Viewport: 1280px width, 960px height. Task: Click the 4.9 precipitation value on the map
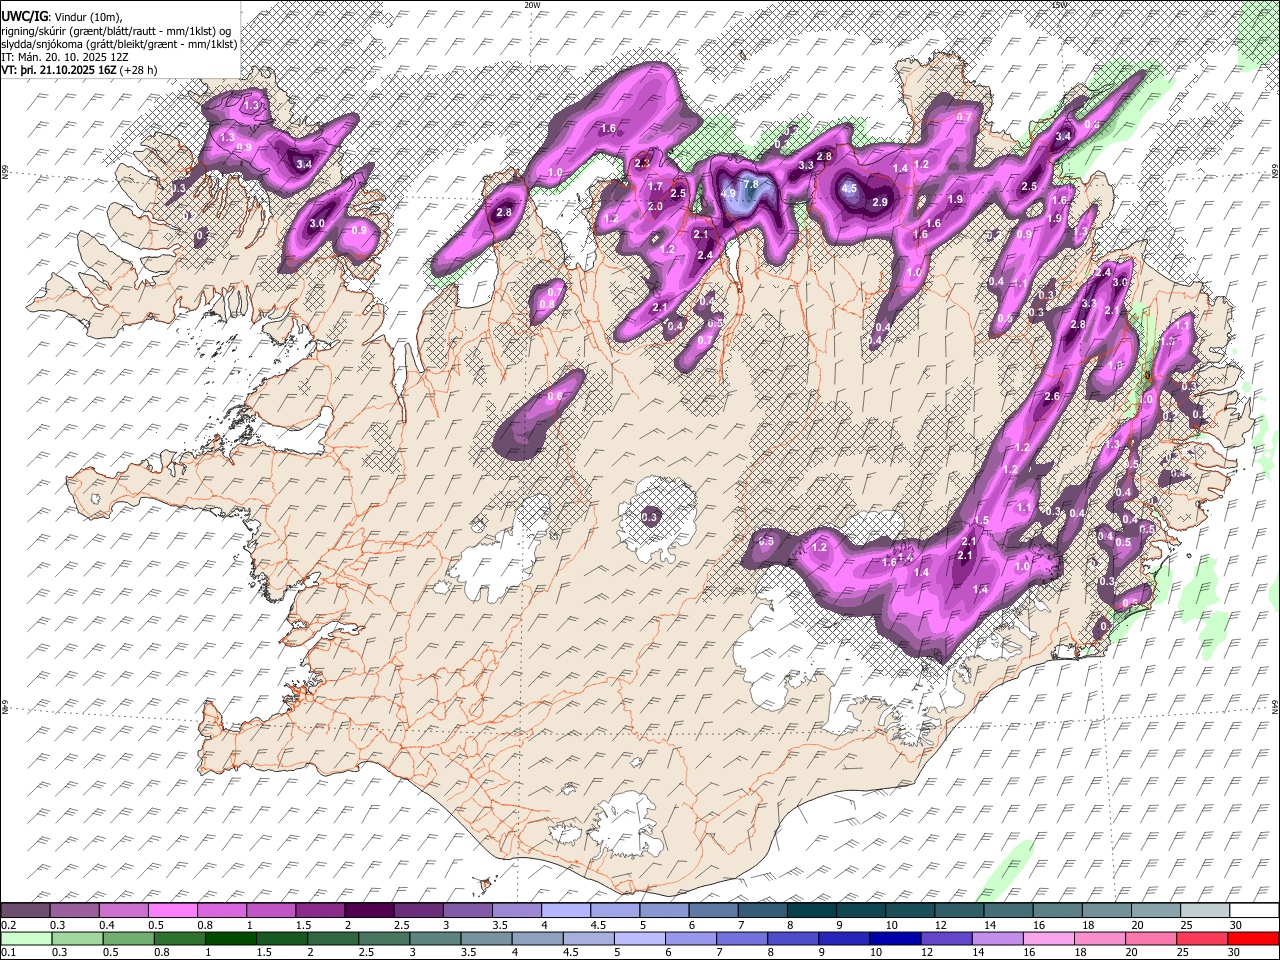728,193
